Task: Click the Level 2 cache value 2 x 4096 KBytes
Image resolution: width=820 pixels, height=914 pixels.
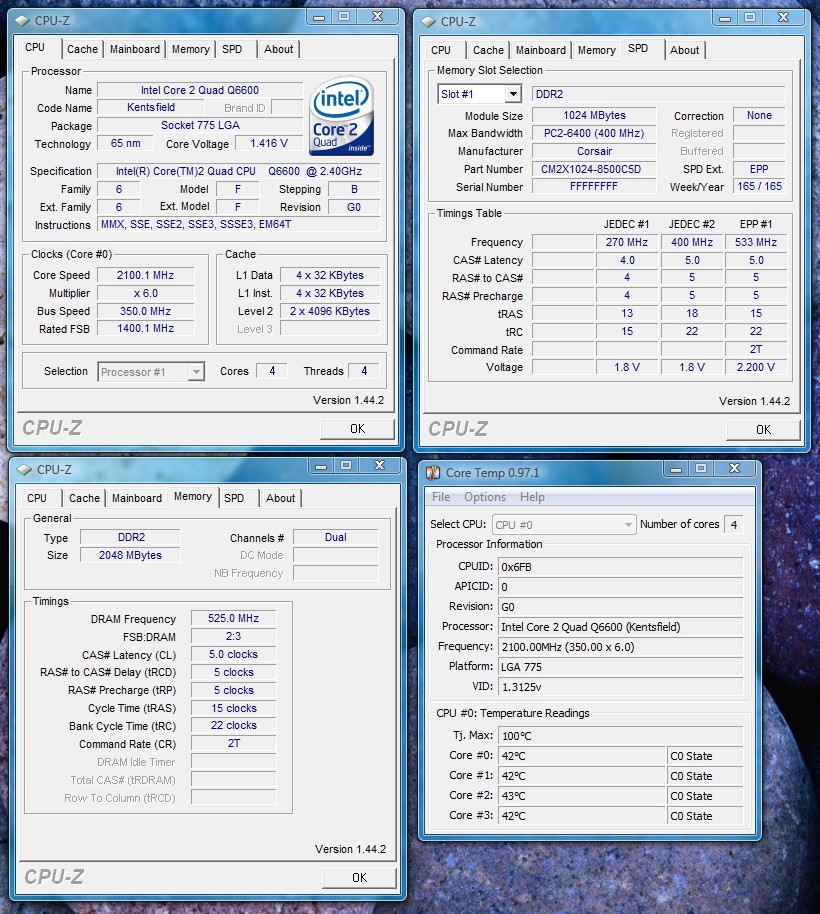Action: point(330,311)
